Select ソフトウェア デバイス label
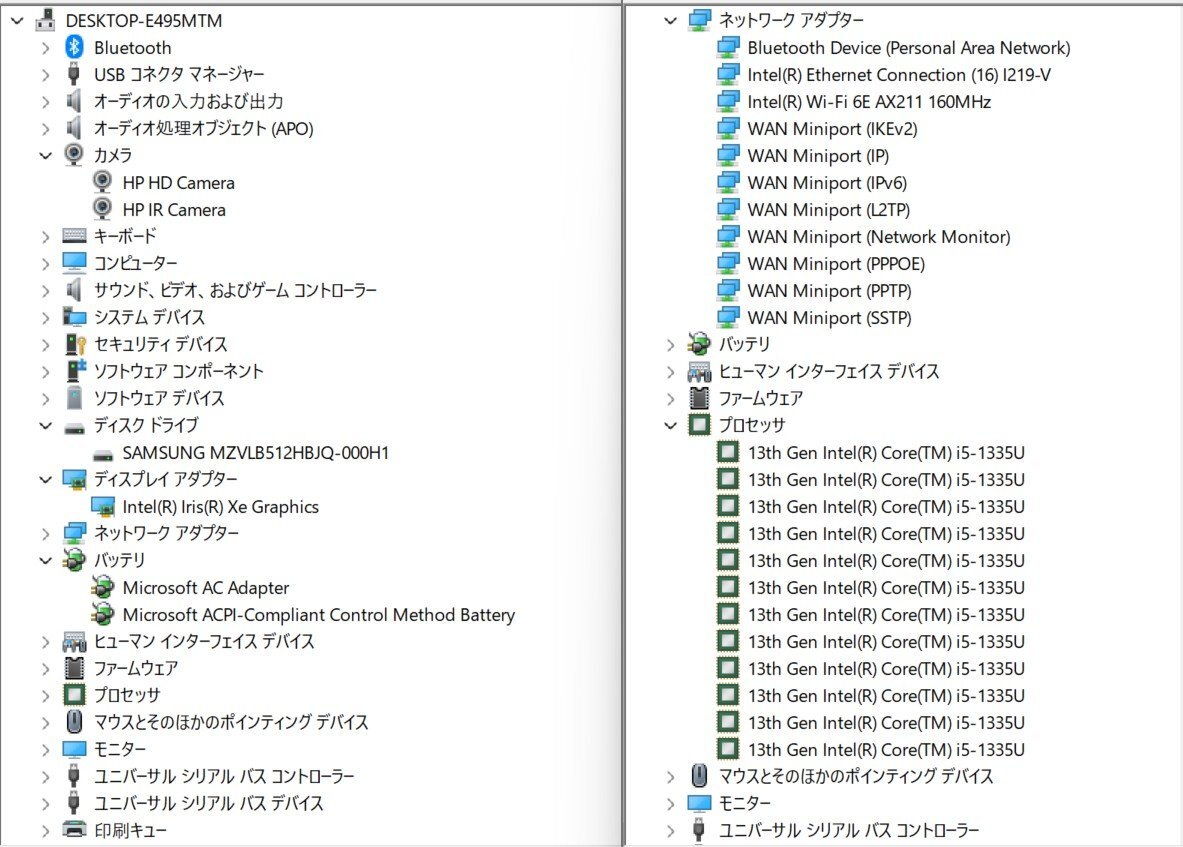 pyautogui.click(x=159, y=397)
